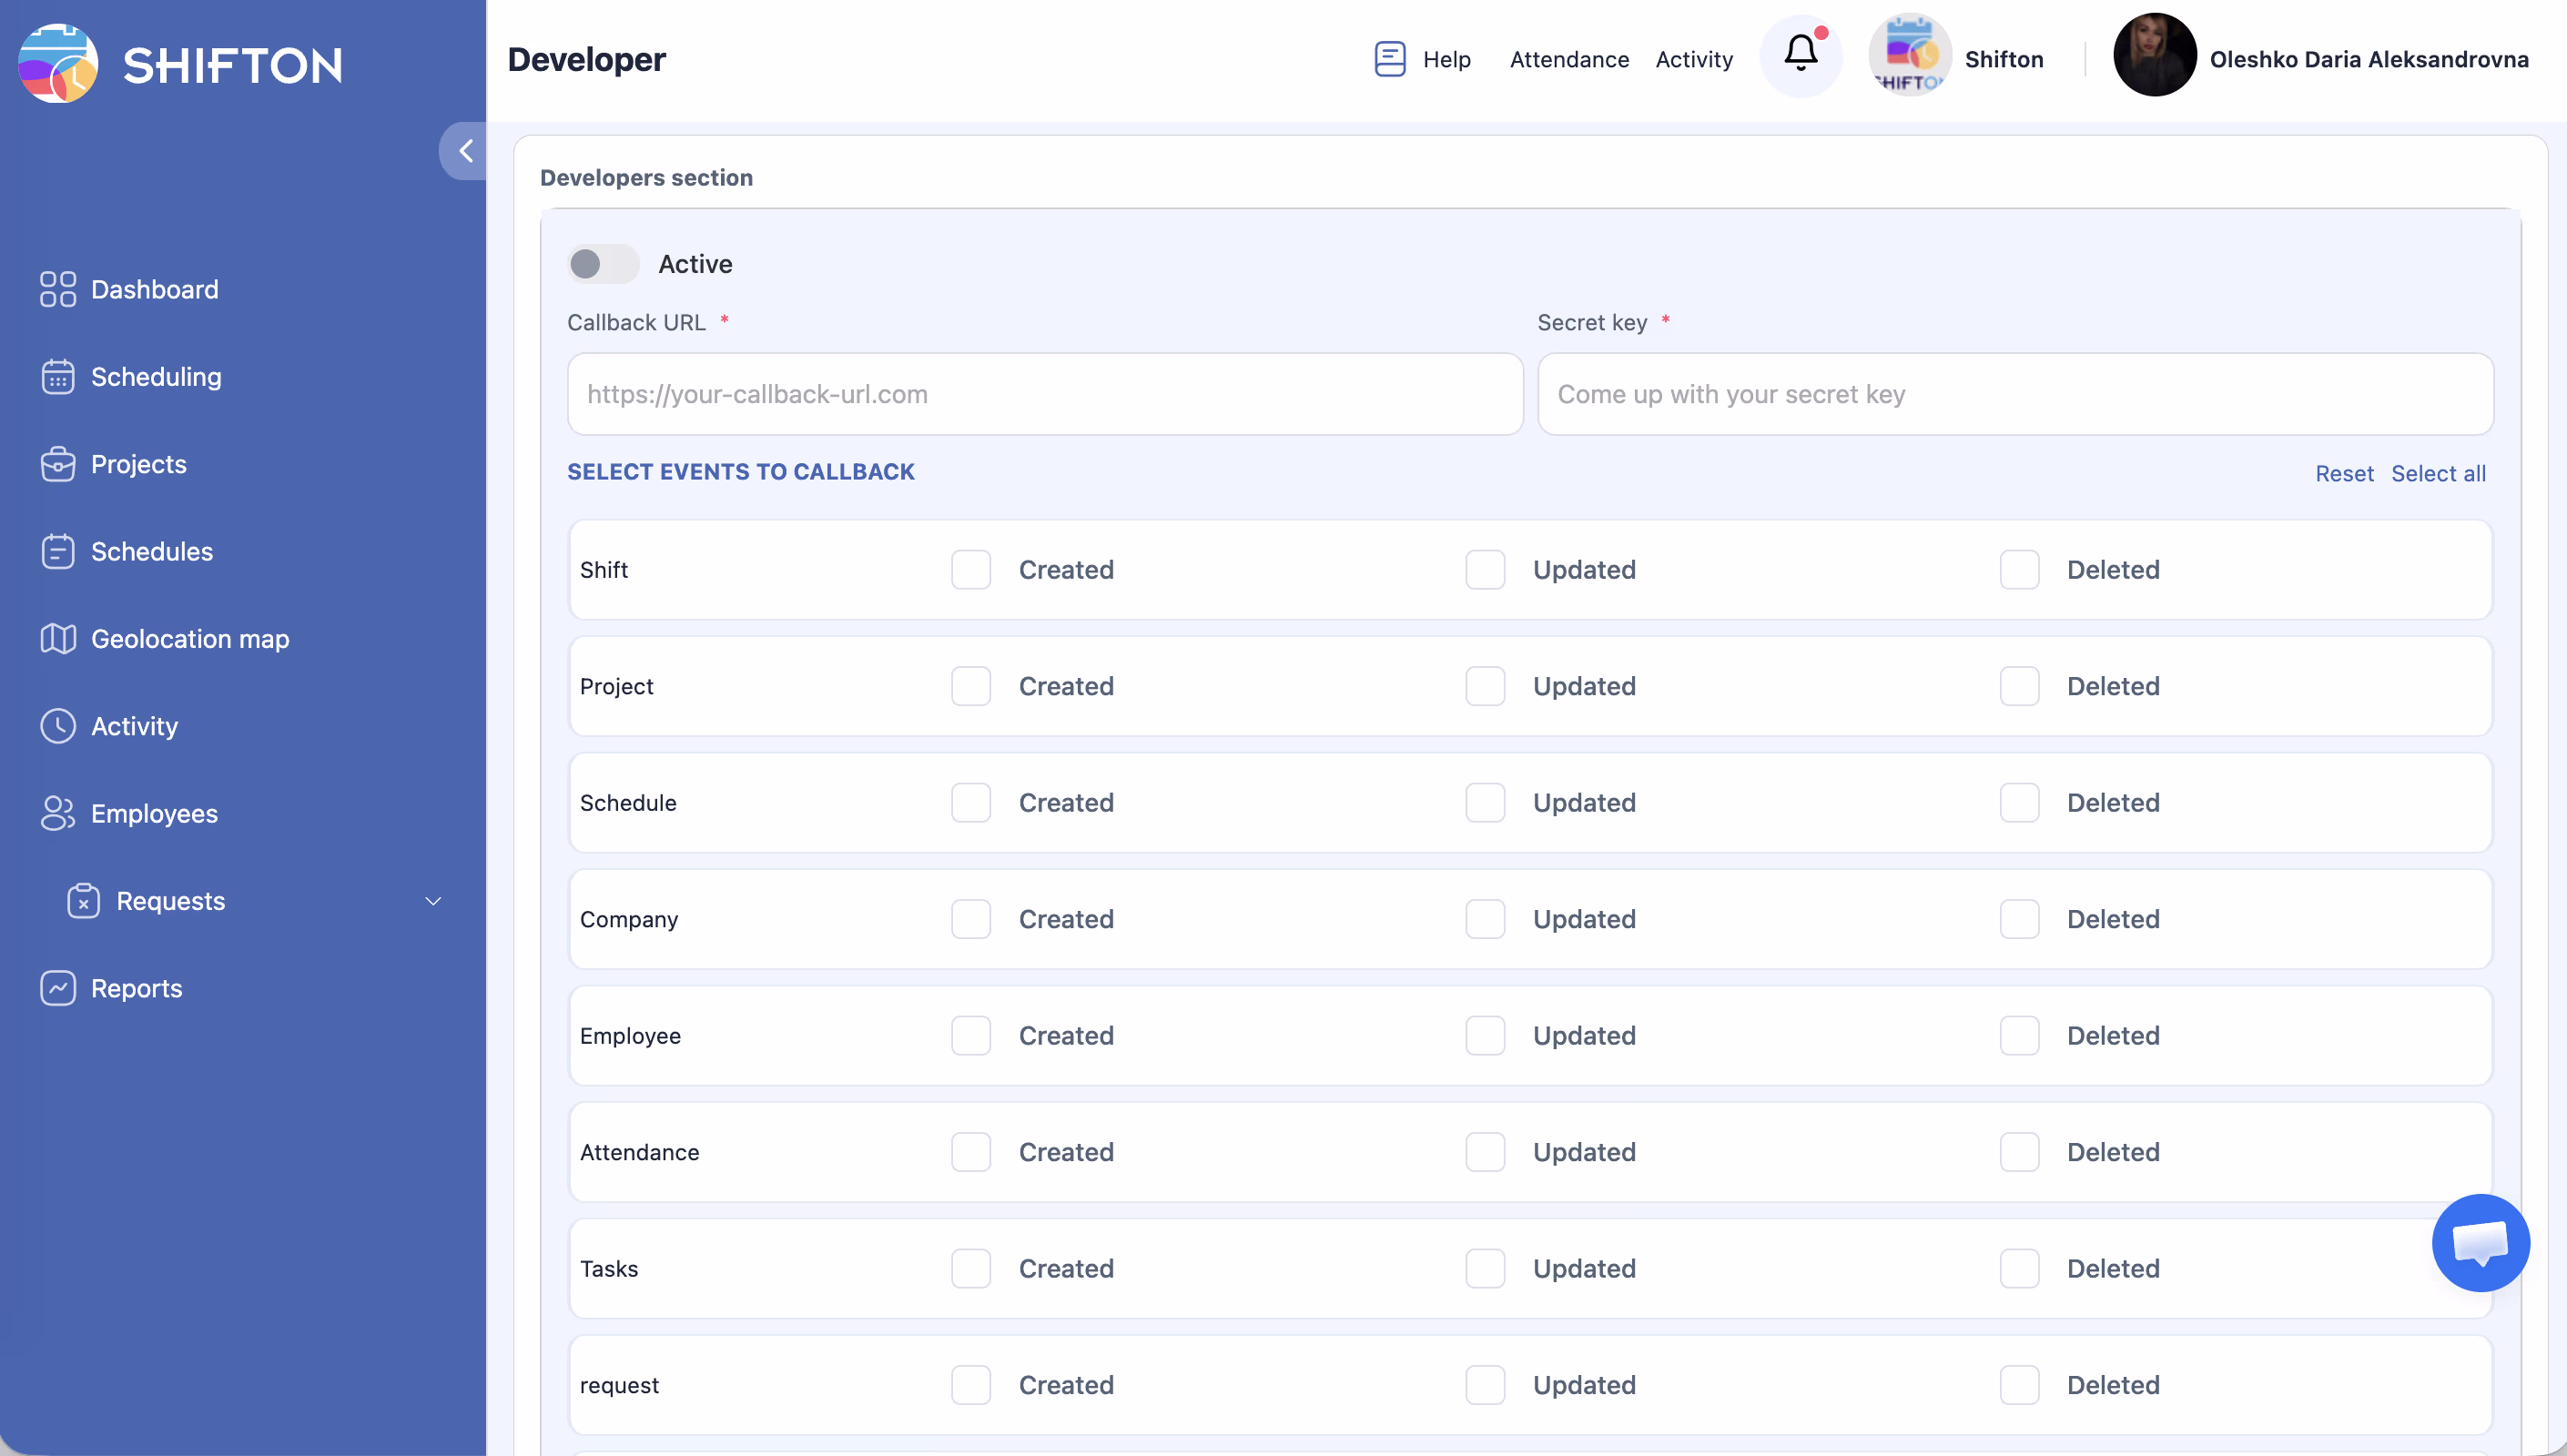Open Geolocation map sidebar icon
The width and height of the screenshot is (2567, 1456).
click(58, 638)
